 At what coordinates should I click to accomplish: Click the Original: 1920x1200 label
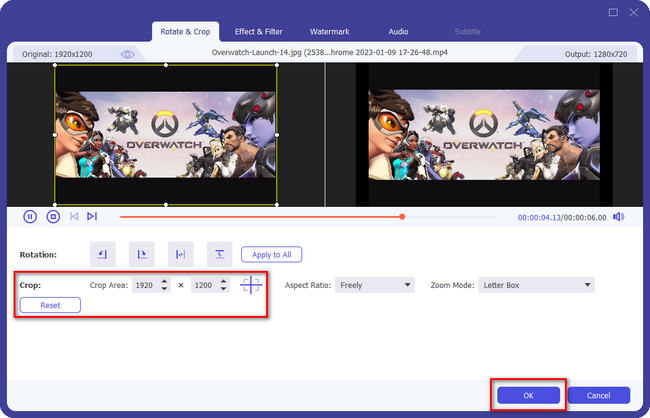57,54
